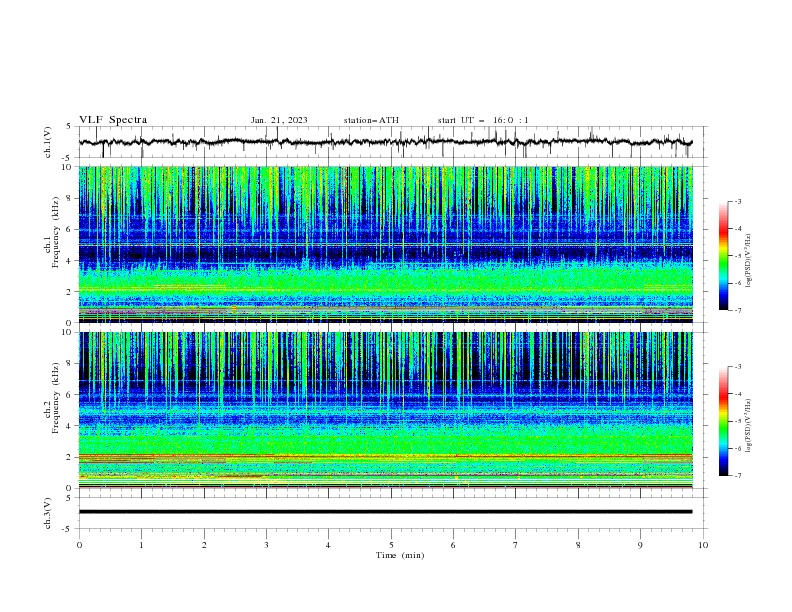Click the "-5" tick on ch.1 color bar
The height and width of the screenshot is (612, 792).
pos(738,256)
